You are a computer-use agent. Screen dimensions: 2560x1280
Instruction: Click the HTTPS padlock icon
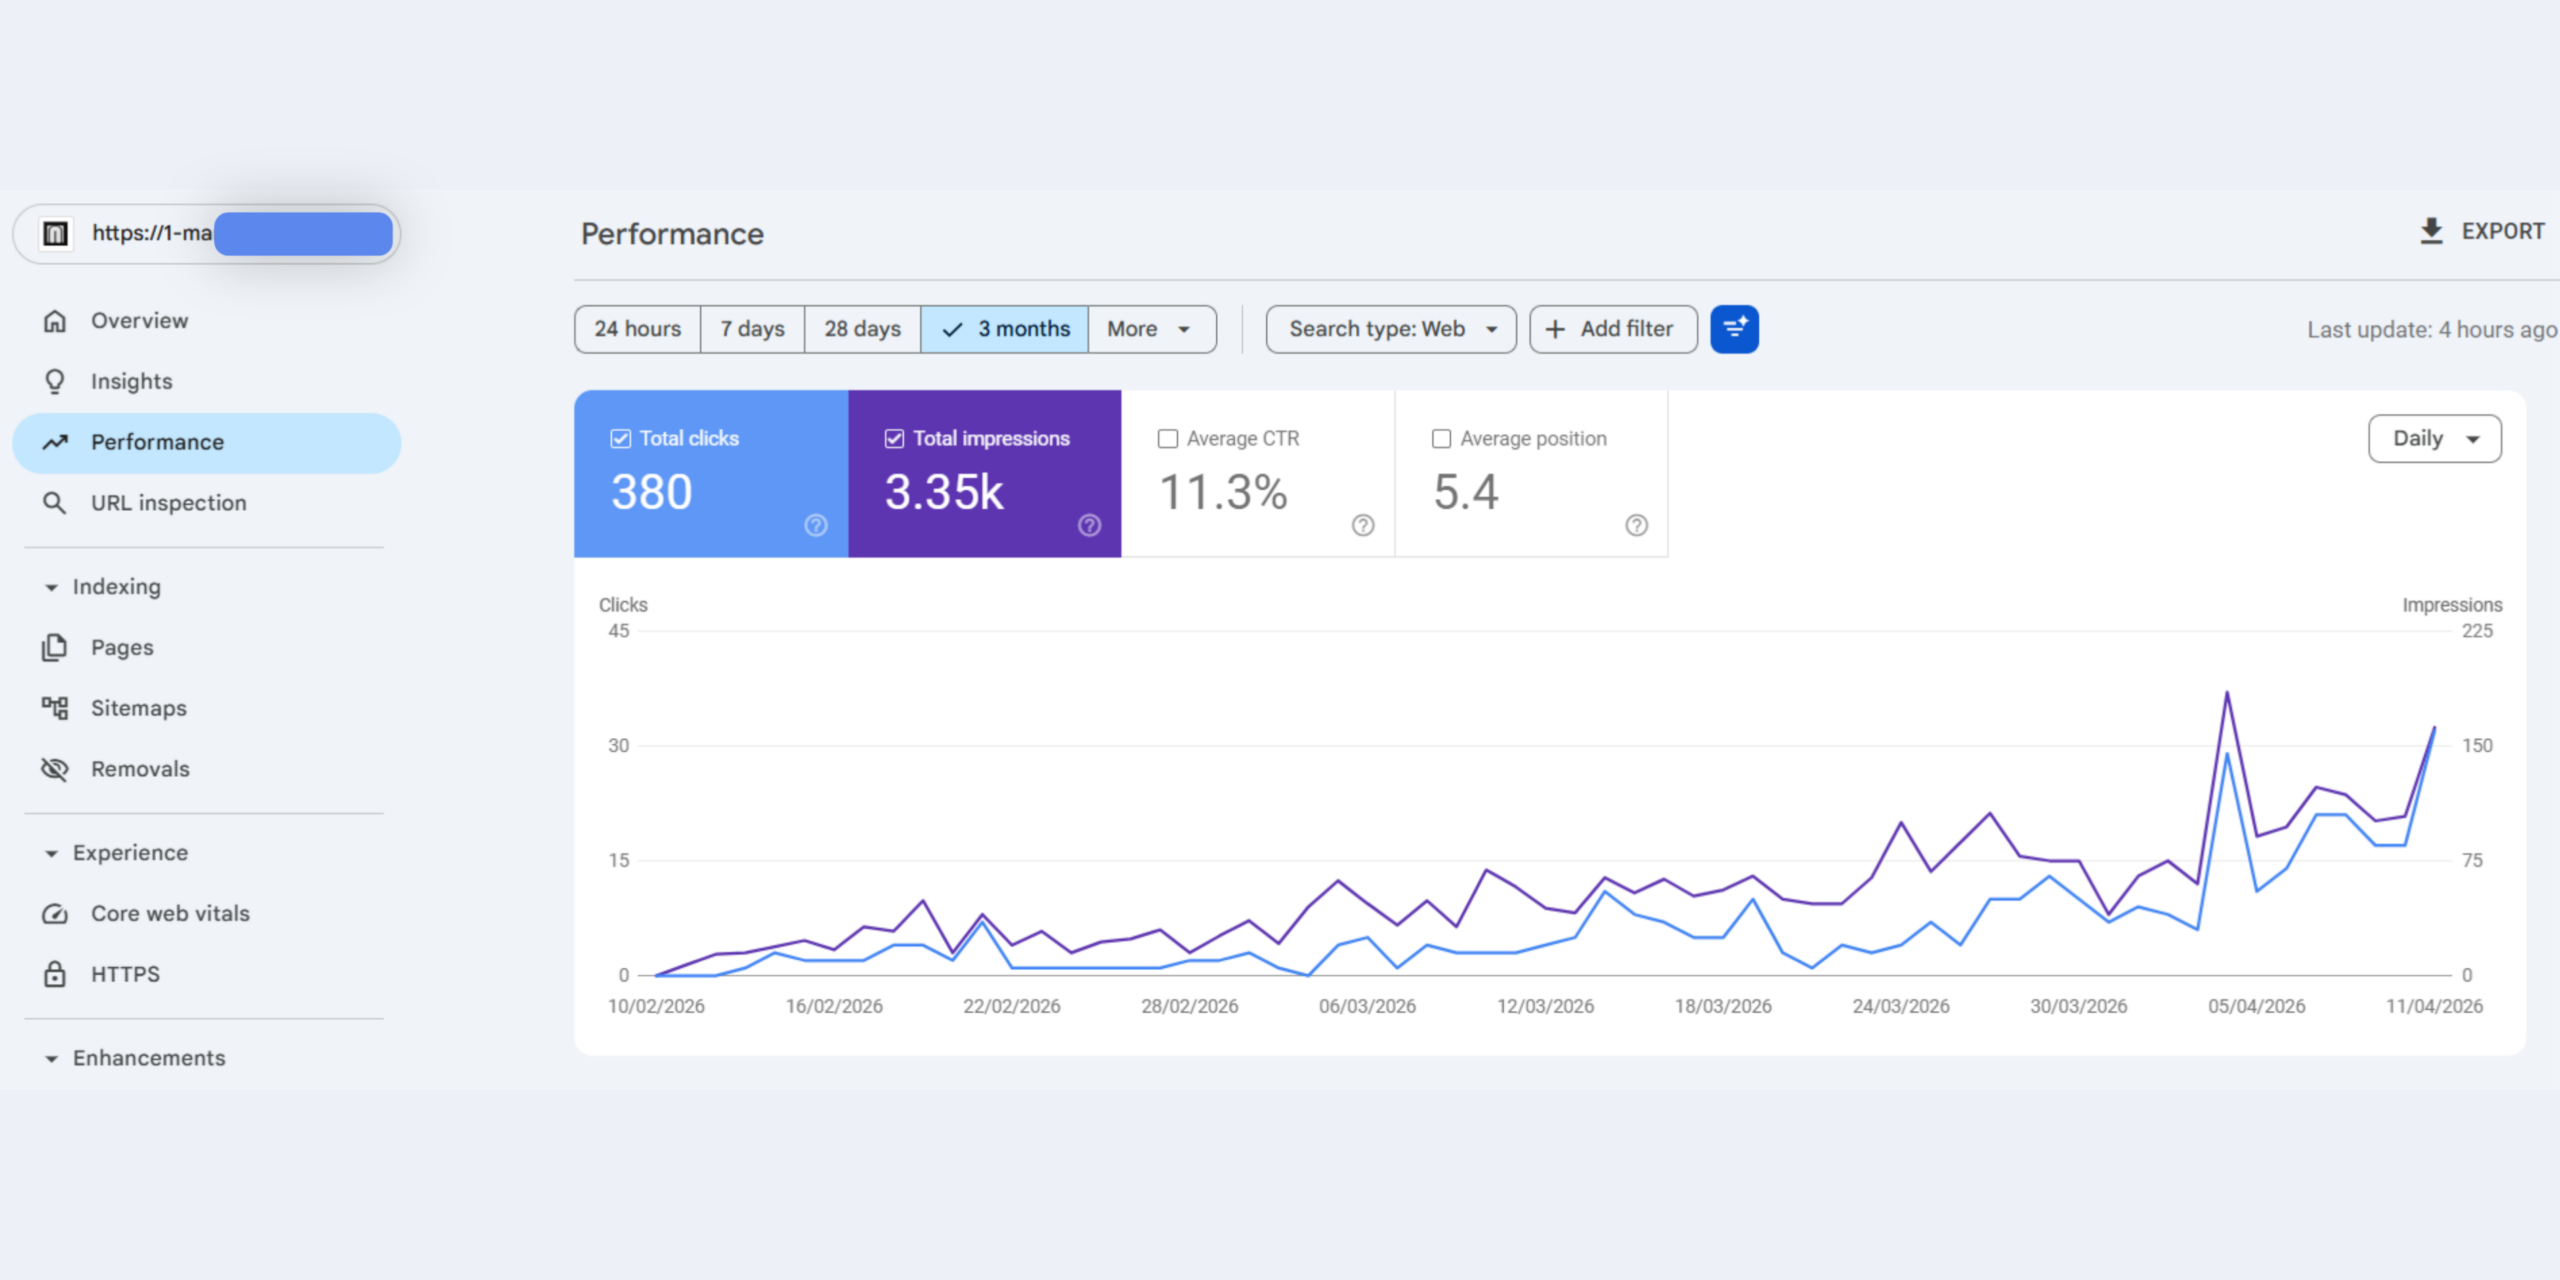pos(55,974)
